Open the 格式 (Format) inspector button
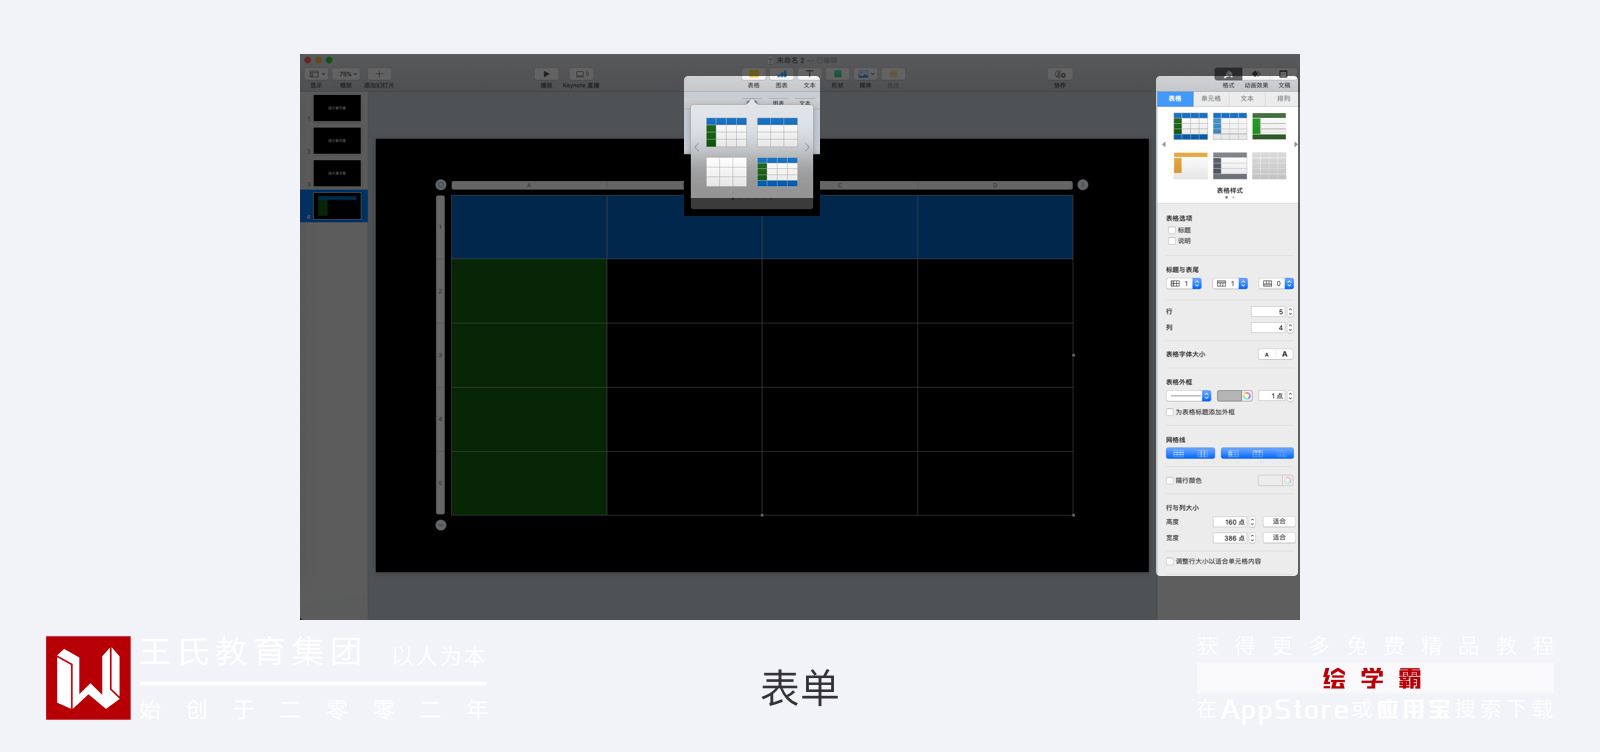Image resolution: width=1600 pixels, height=752 pixels. point(1228,74)
